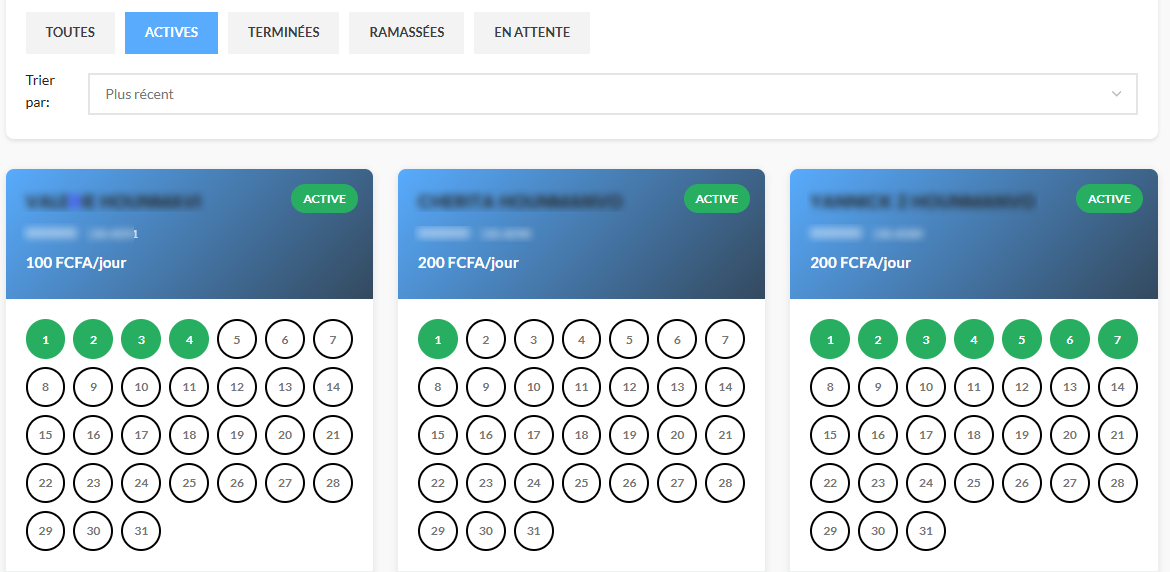Toggle day 5 on the 100 FCFA/jour card

coord(237,340)
